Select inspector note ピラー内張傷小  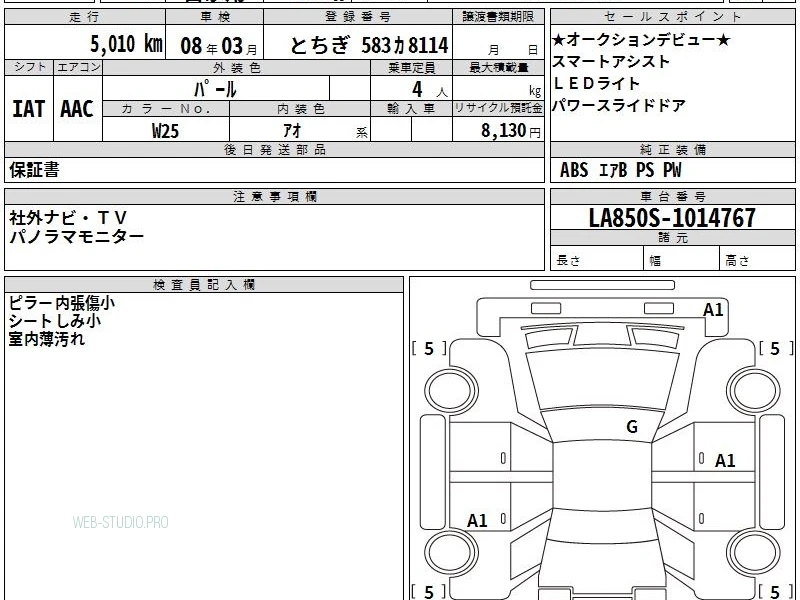[x=62, y=303]
